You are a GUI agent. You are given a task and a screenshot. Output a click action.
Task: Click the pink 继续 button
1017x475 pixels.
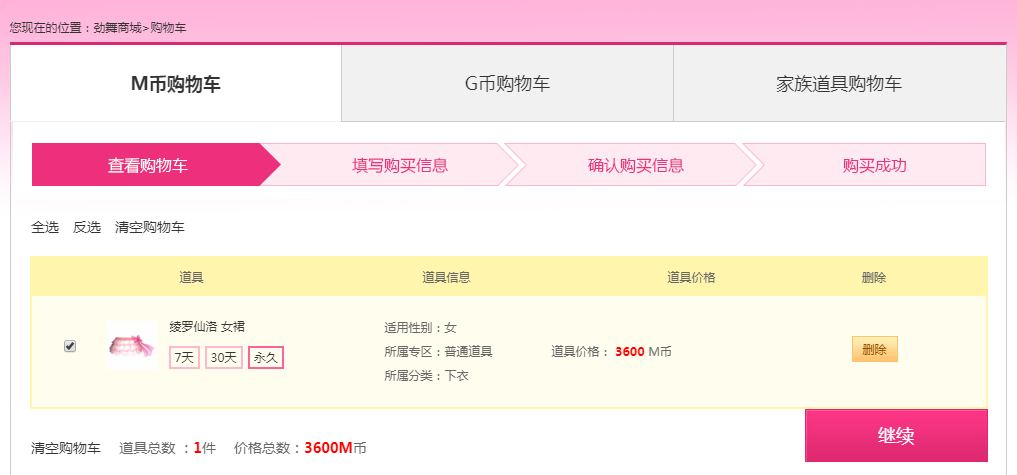pos(896,435)
